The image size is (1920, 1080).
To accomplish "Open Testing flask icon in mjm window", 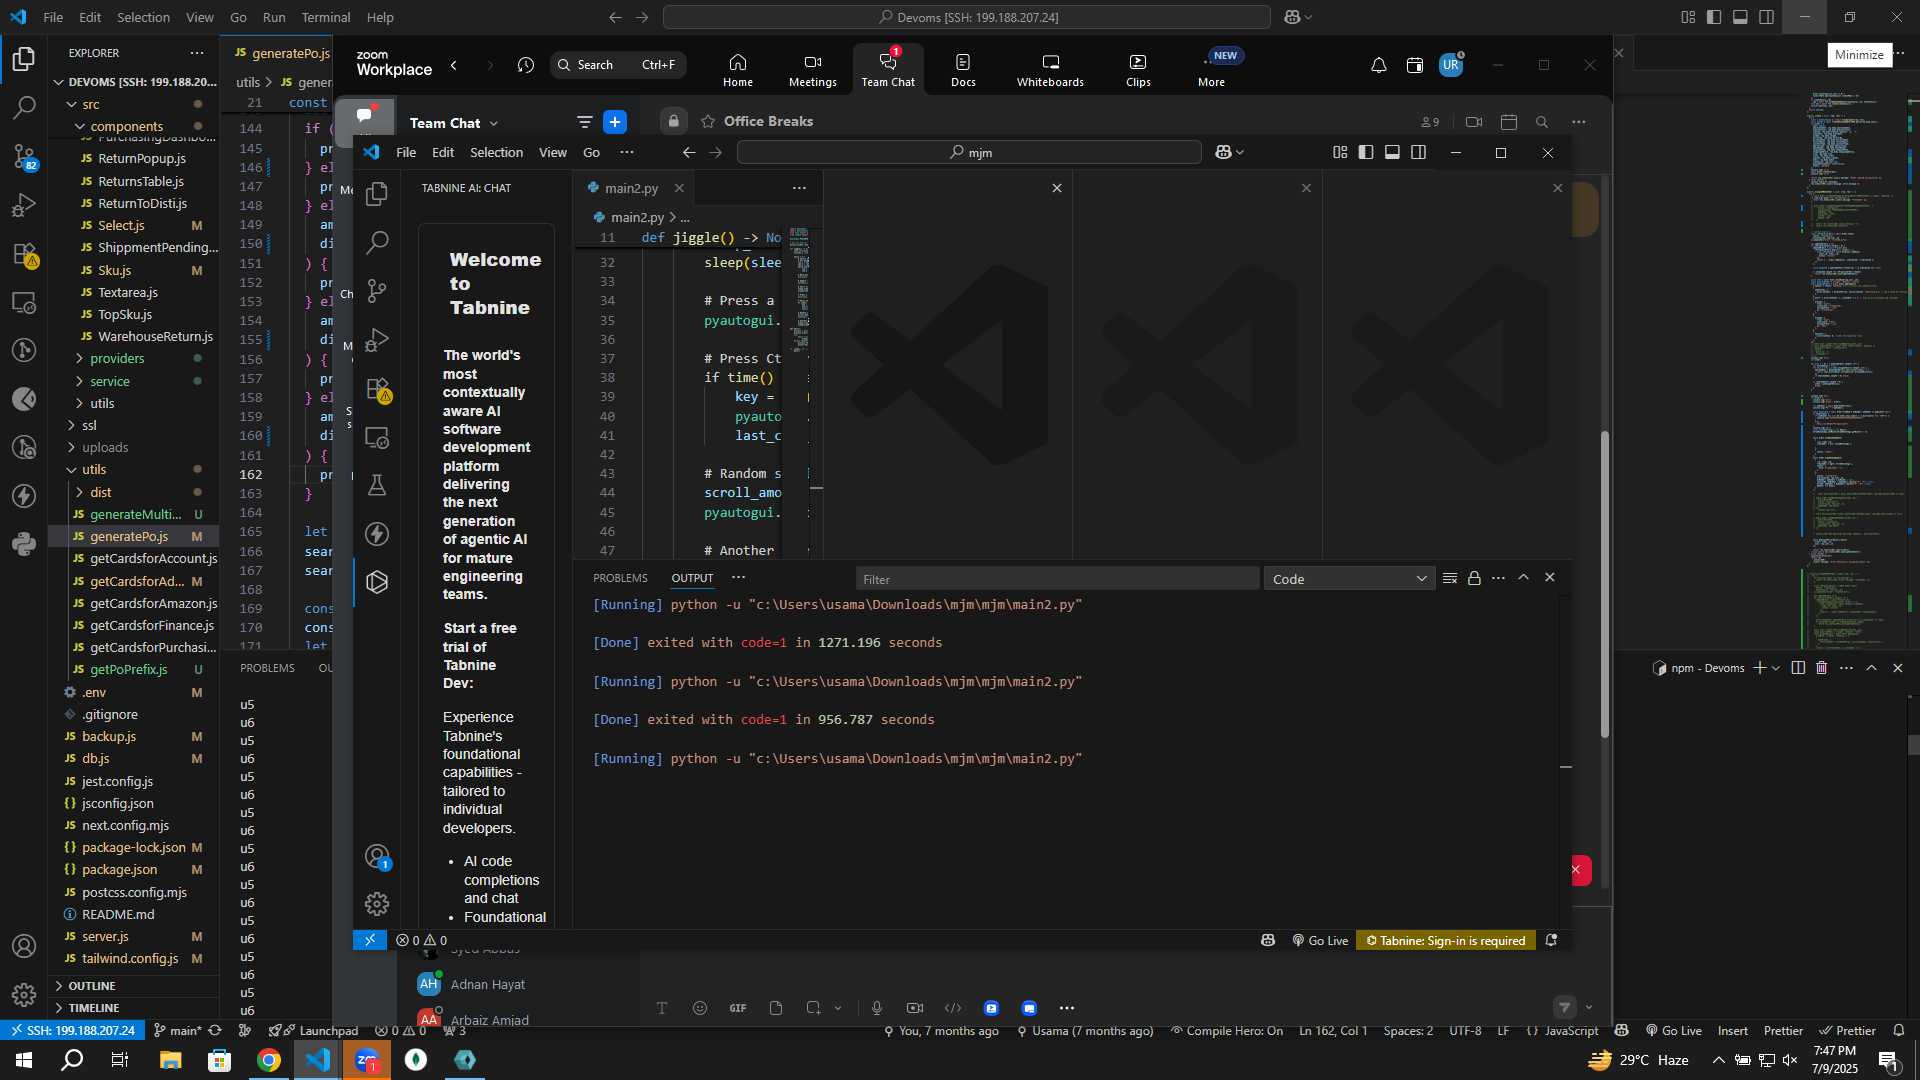I will [x=377, y=485].
